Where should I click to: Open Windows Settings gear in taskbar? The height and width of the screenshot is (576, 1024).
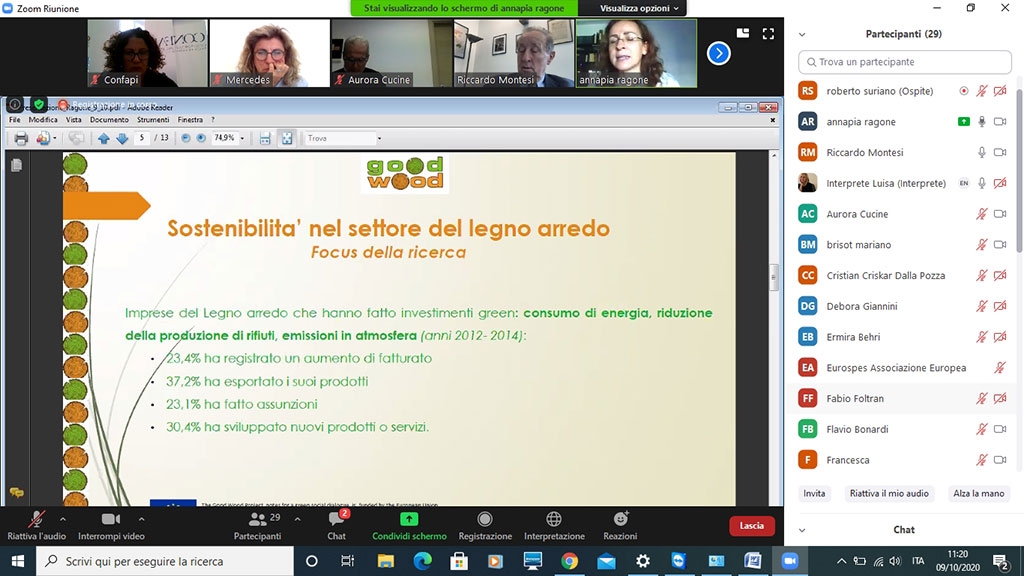coord(643,561)
